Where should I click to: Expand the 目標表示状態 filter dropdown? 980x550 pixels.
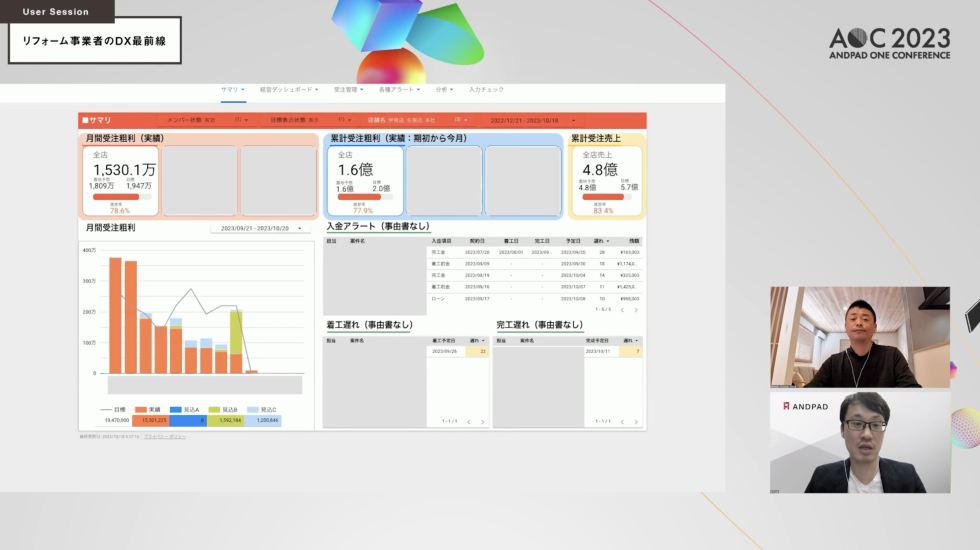click(x=311, y=120)
